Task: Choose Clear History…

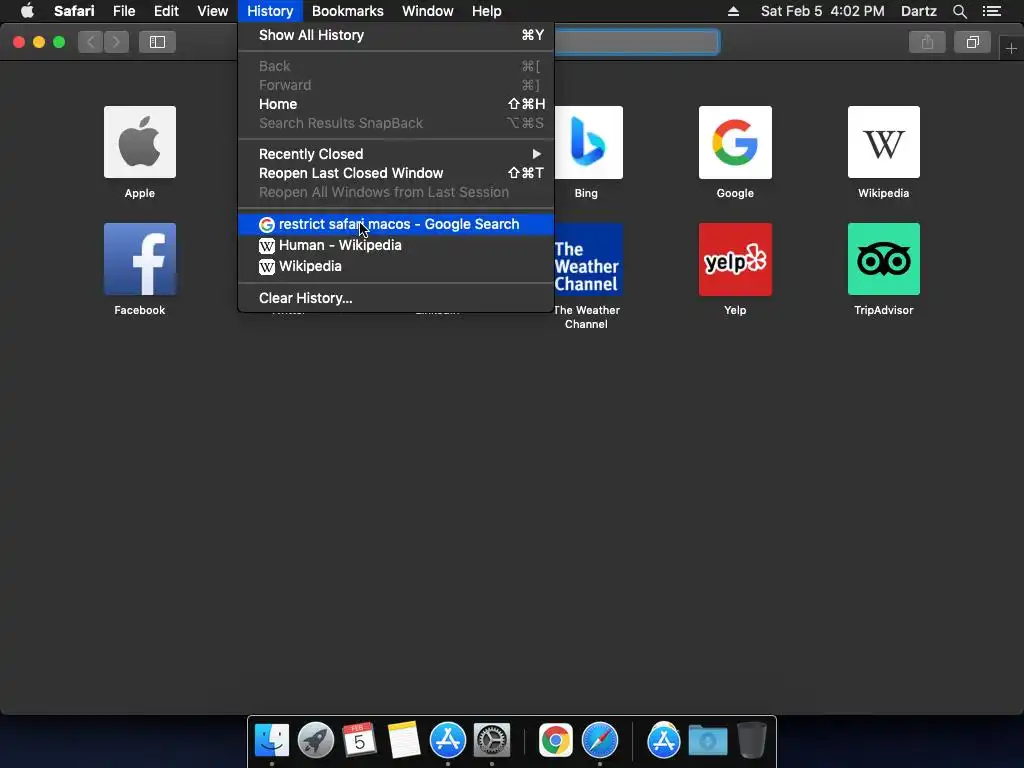Action: (x=396, y=298)
